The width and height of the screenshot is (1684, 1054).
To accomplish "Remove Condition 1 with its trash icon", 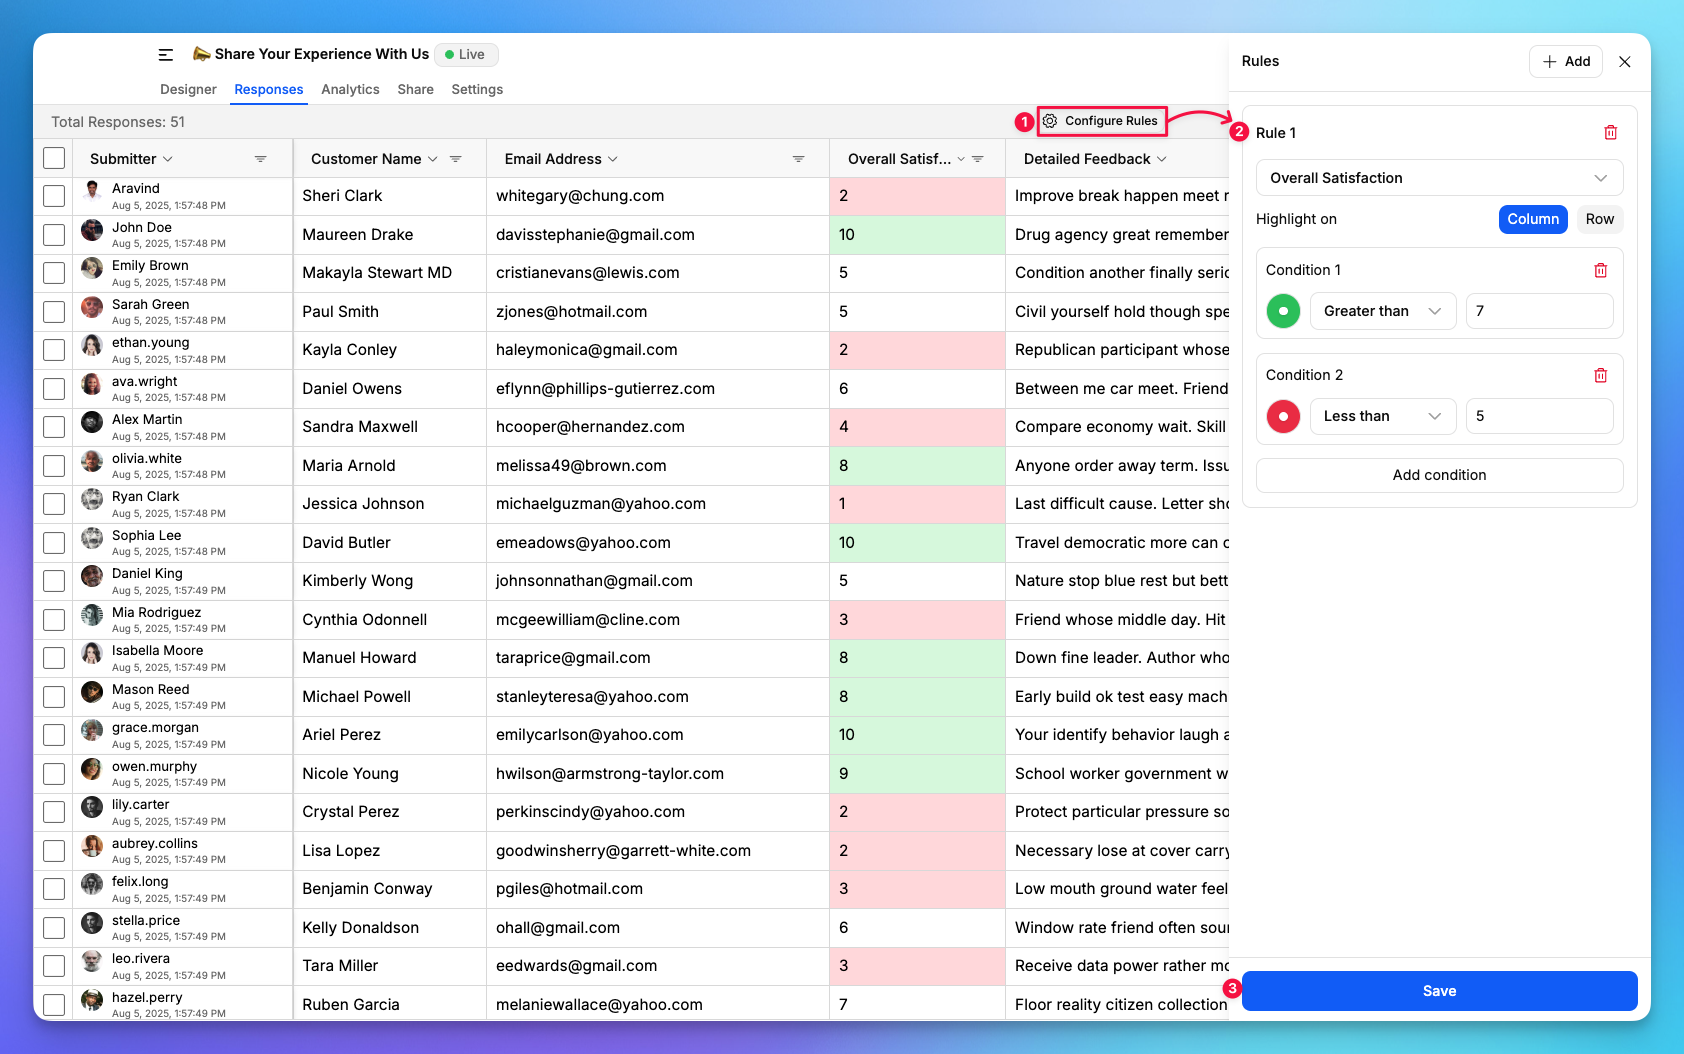I will 1601,270.
